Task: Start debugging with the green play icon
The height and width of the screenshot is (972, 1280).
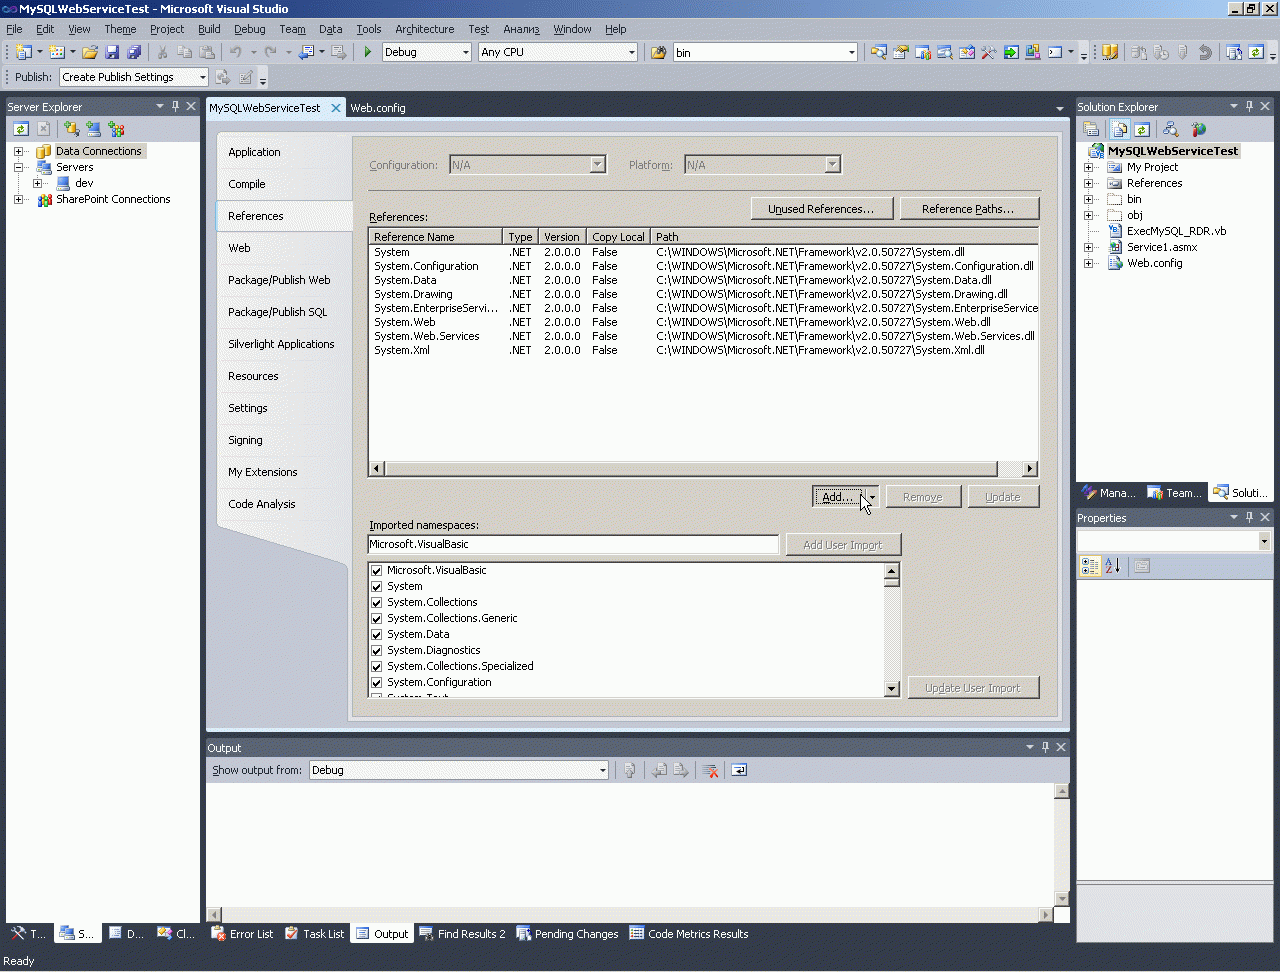Action: pyautogui.click(x=368, y=52)
